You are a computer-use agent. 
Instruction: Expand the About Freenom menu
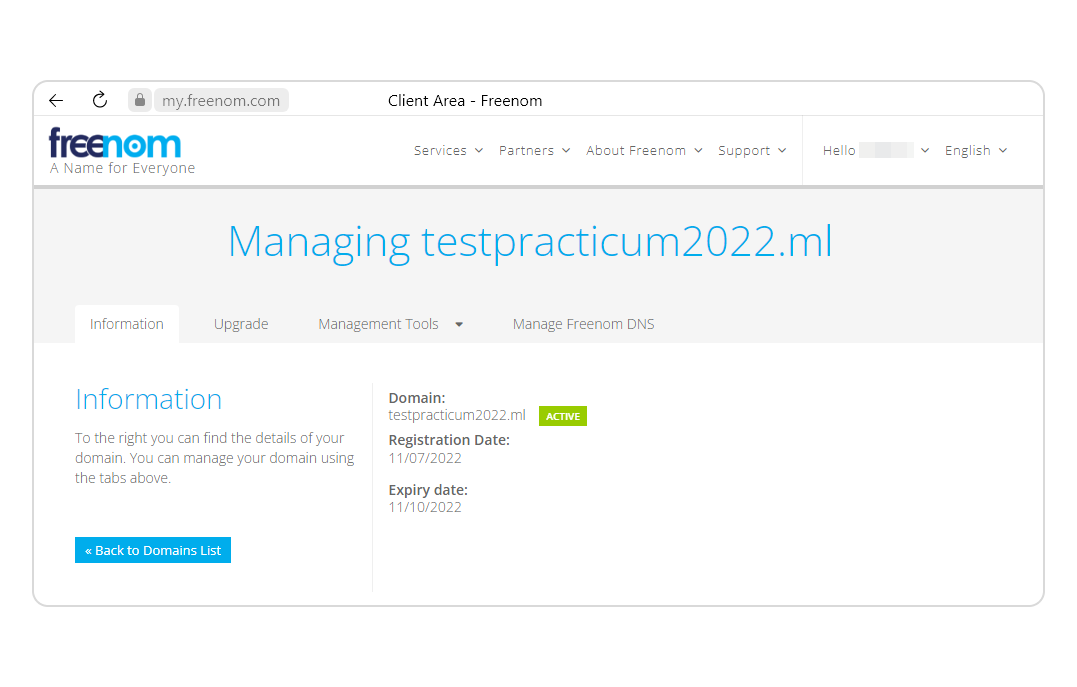tap(644, 150)
